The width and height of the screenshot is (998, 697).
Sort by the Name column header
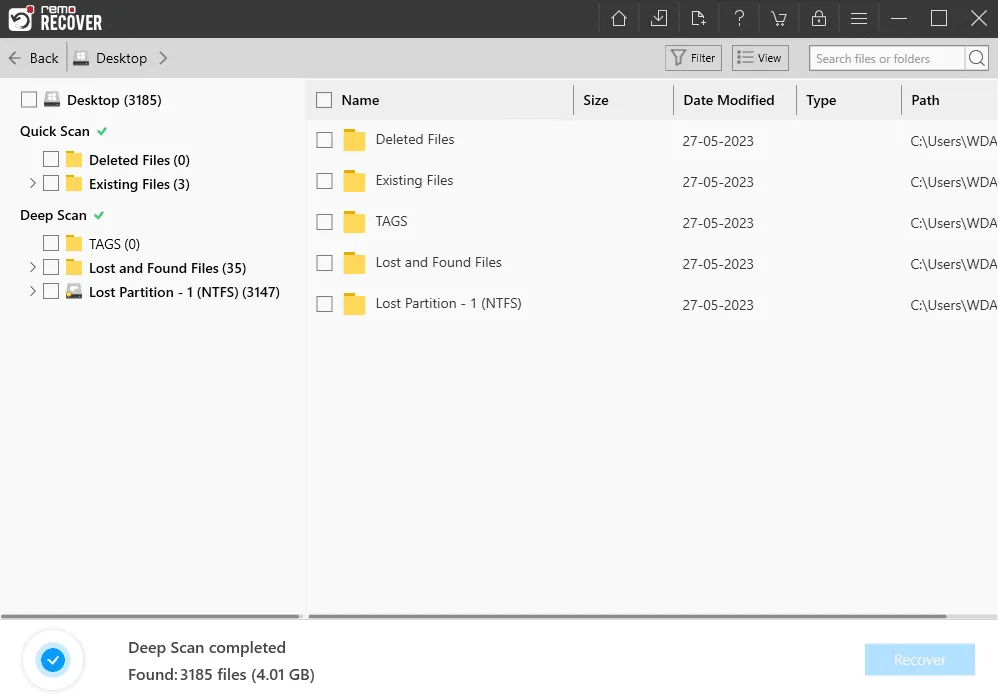pos(360,100)
